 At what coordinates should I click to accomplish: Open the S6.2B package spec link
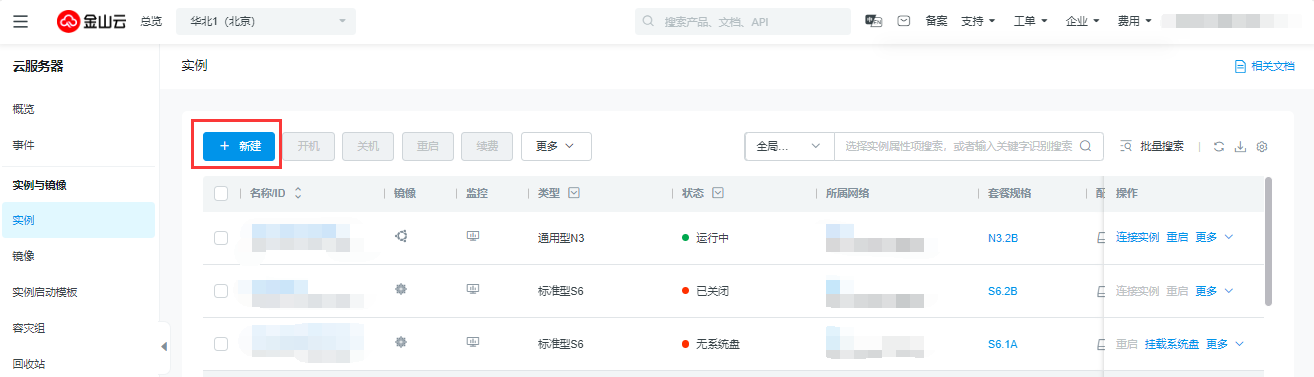[x=1002, y=291]
